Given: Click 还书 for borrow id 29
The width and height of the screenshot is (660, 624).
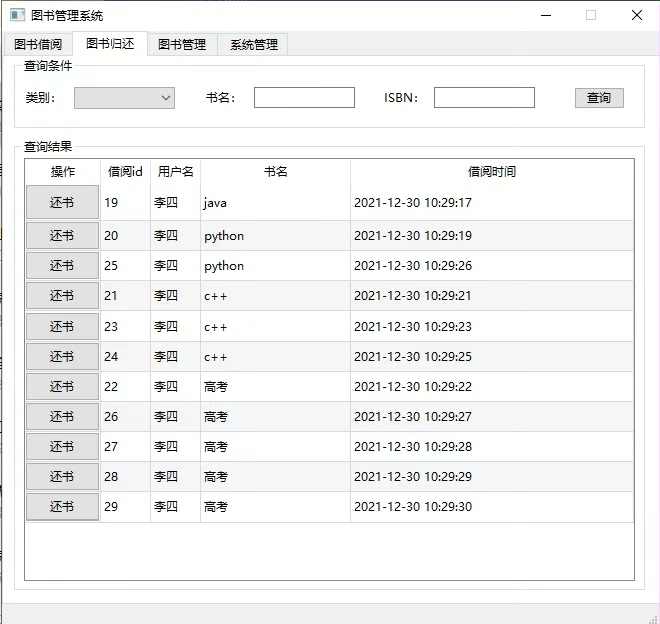Looking at the screenshot, I should click(x=62, y=506).
